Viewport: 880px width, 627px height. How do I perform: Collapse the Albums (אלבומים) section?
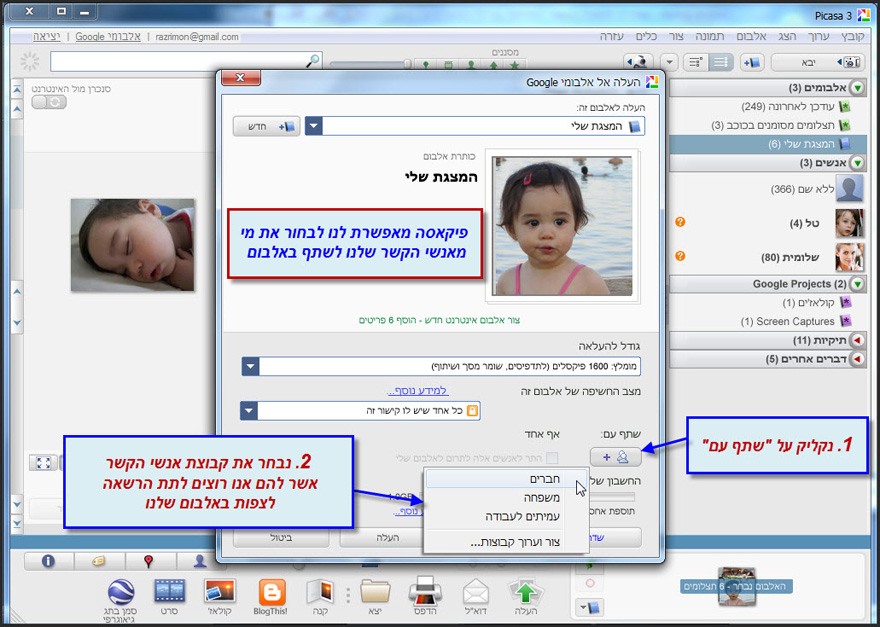858,88
